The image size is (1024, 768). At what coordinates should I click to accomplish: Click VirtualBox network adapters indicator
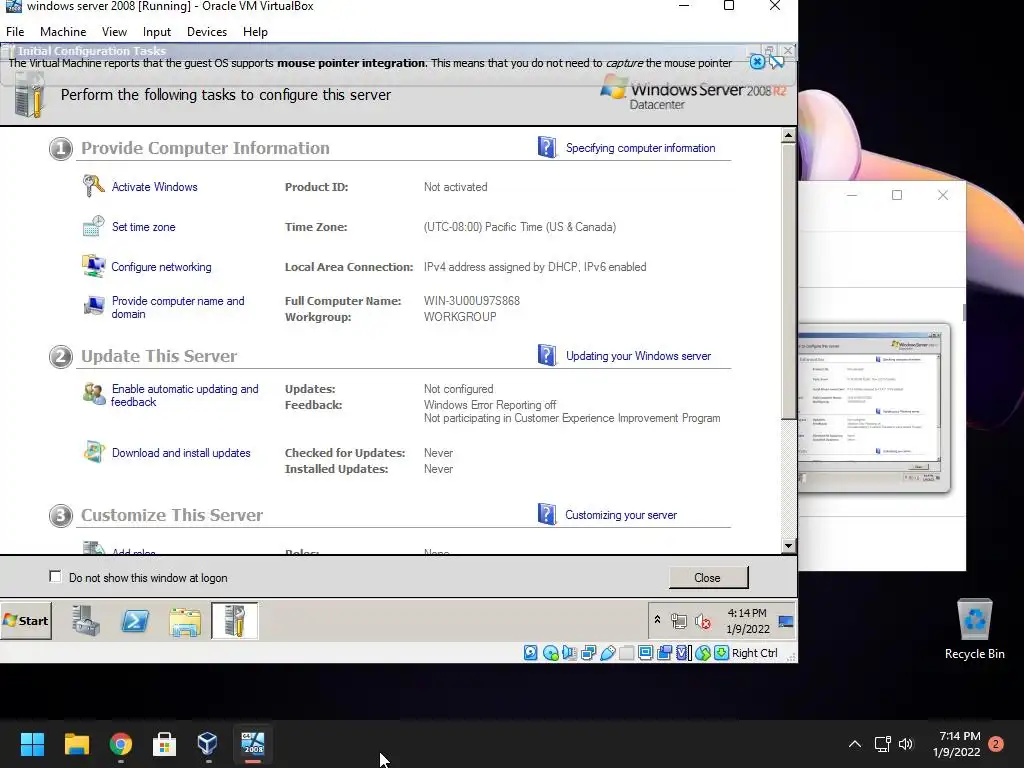tap(588, 652)
